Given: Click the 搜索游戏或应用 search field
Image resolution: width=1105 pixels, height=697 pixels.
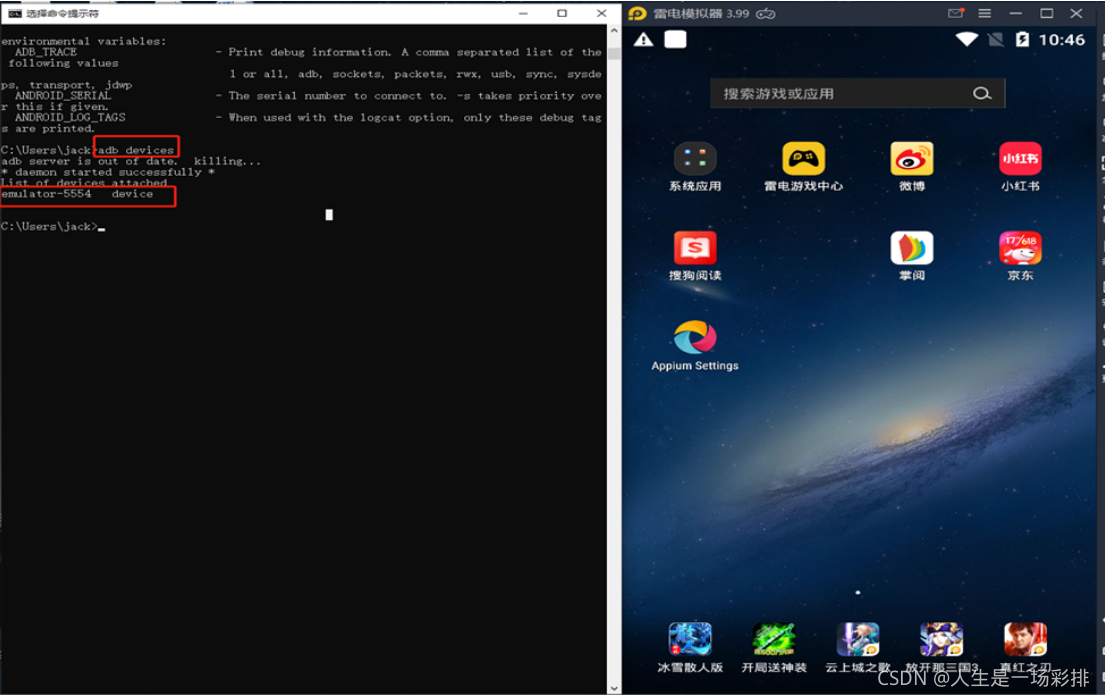Looking at the screenshot, I should [858, 93].
